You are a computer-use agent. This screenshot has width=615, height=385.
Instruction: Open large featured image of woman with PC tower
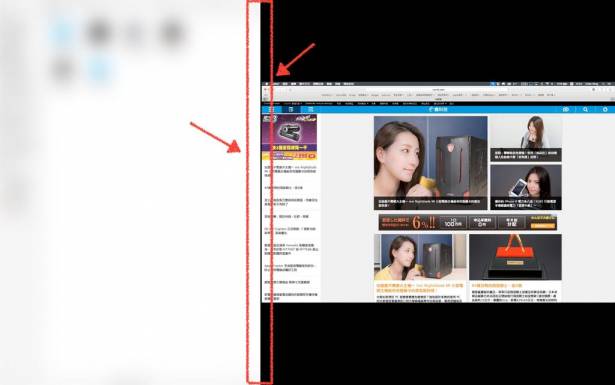click(x=430, y=163)
